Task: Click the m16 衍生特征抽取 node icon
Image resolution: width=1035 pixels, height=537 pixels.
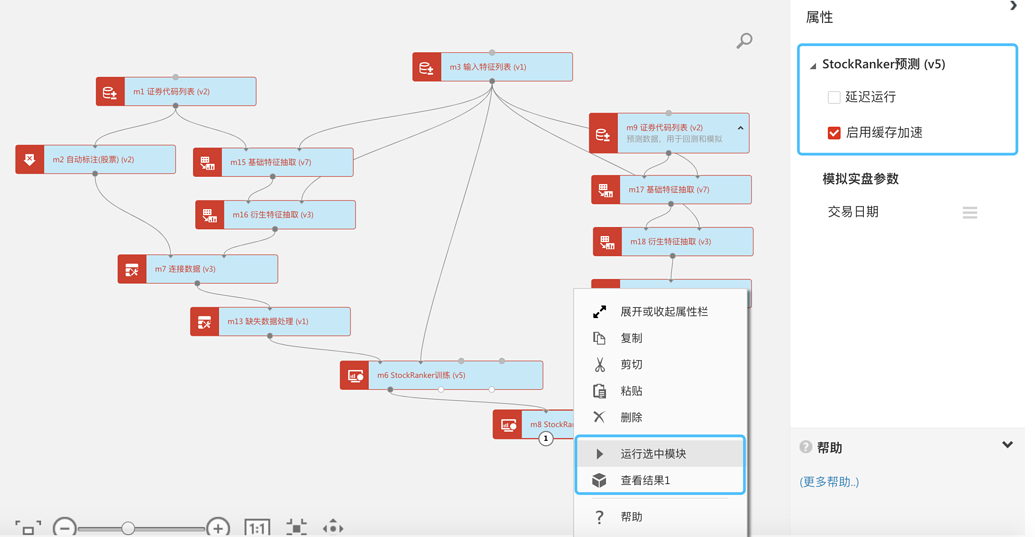Action: pyautogui.click(x=210, y=215)
